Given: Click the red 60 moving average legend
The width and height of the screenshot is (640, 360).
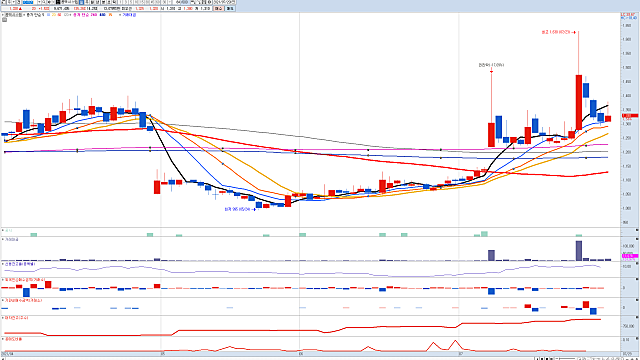Looking at the screenshot, I should 59,15.
